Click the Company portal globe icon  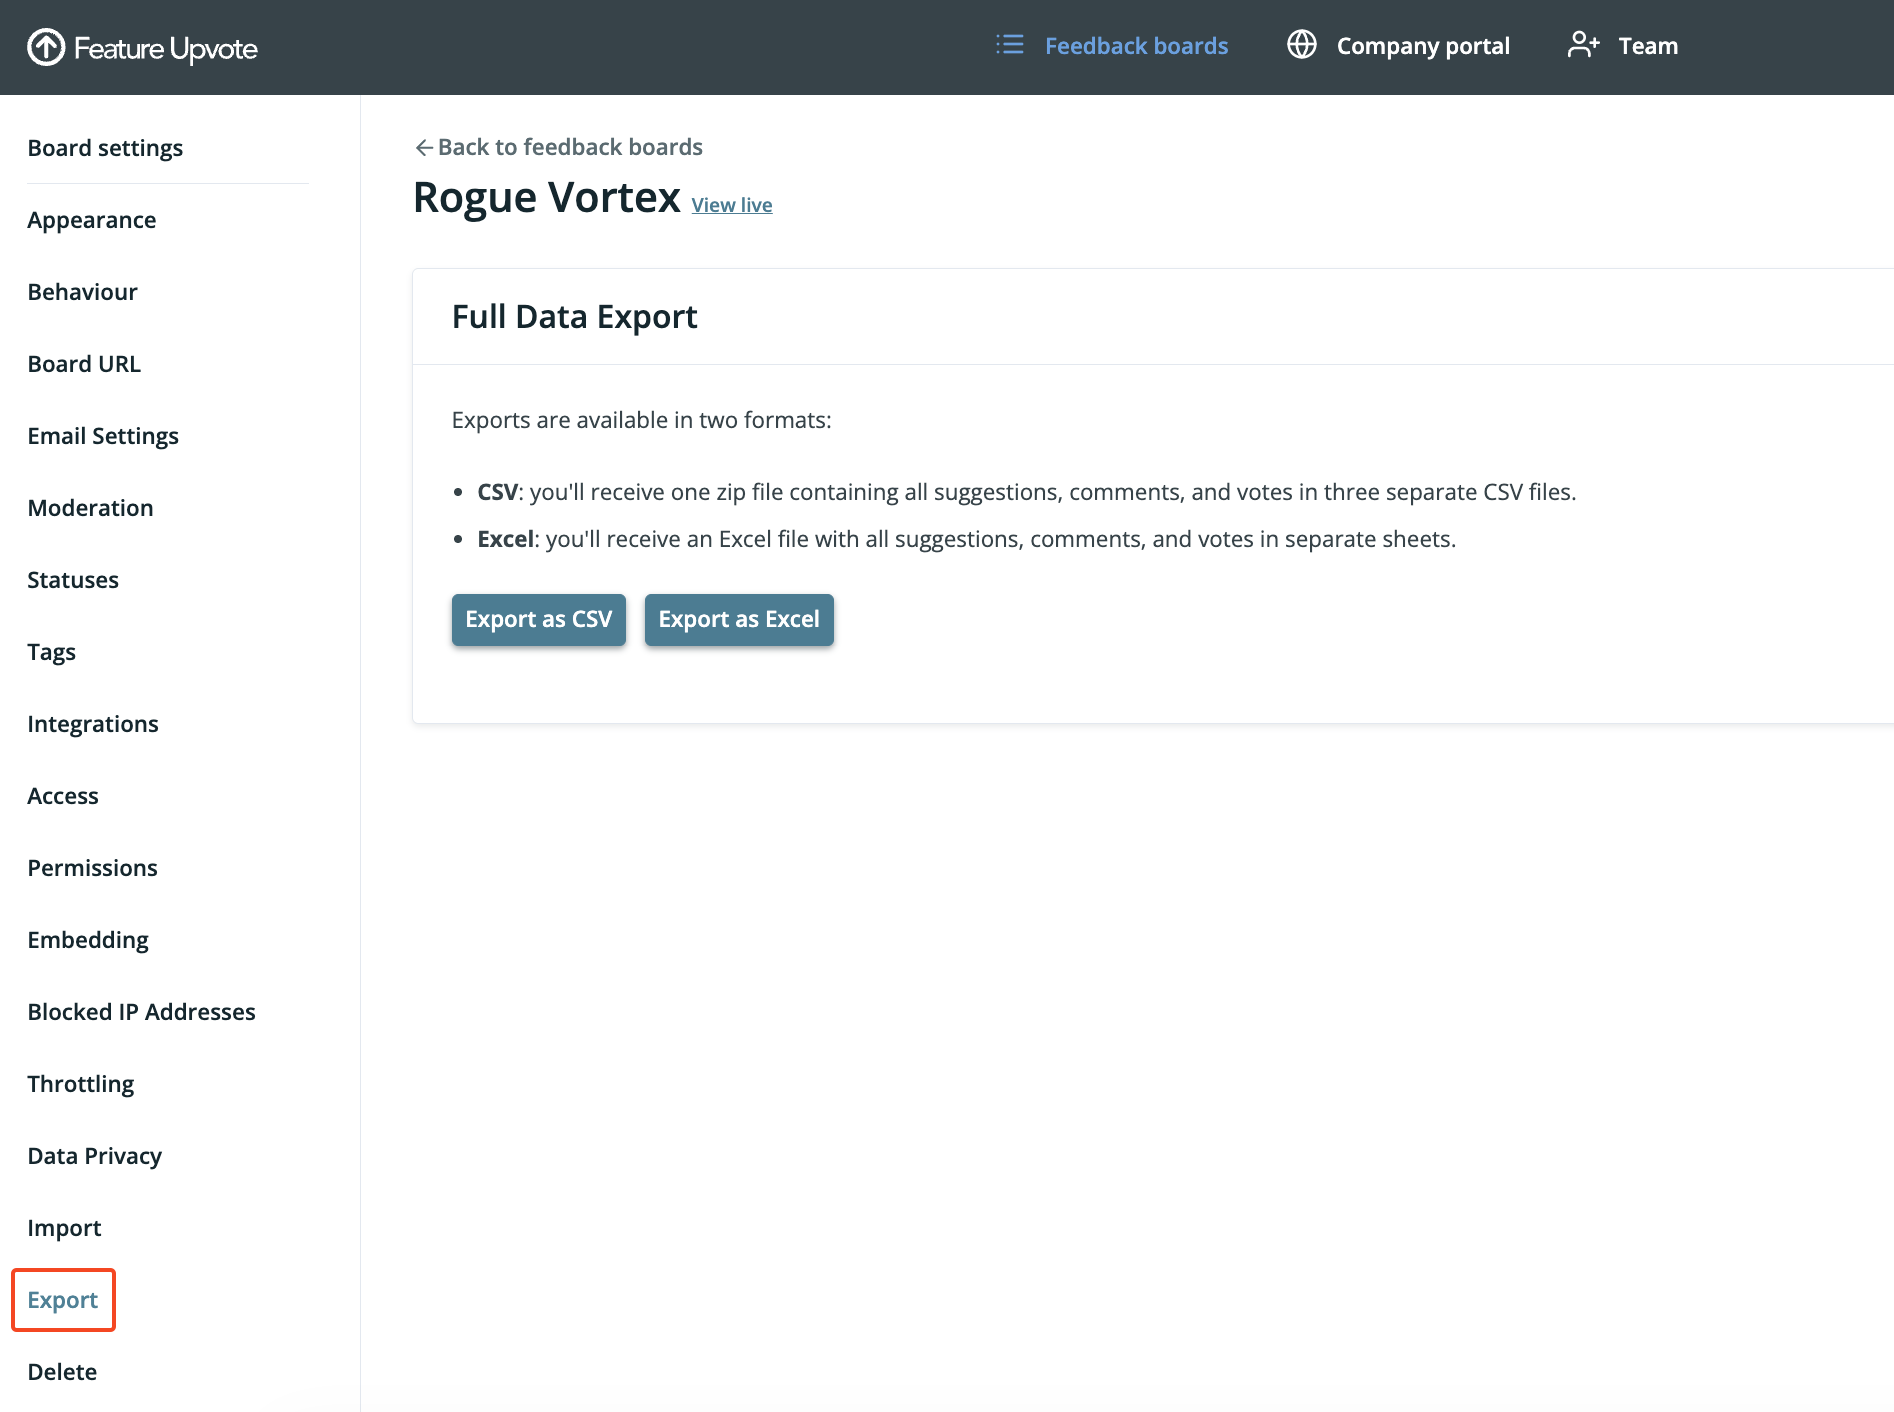[1302, 45]
